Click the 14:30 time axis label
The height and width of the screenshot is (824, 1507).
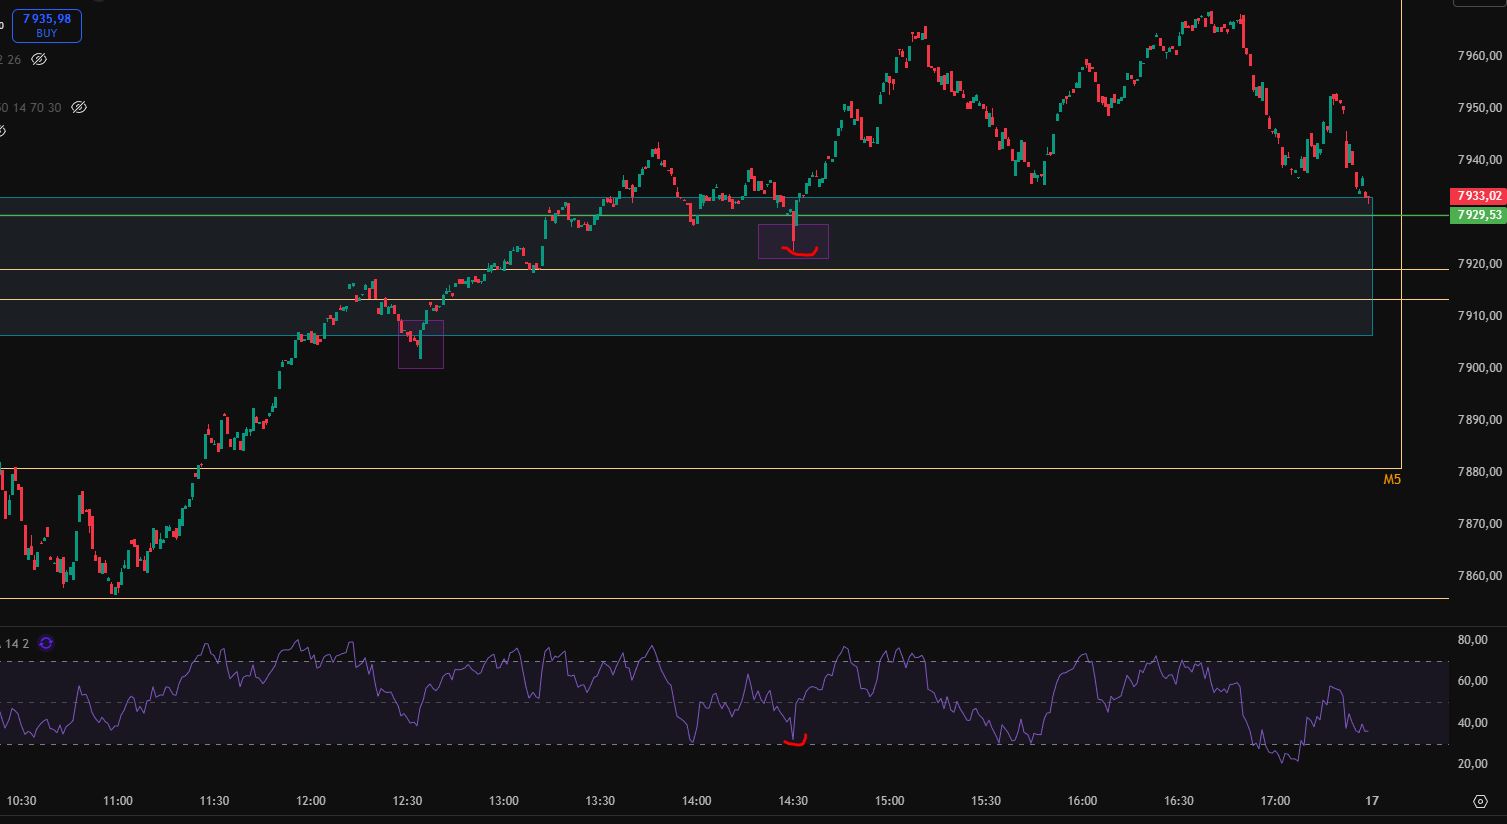tap(793, 801)
